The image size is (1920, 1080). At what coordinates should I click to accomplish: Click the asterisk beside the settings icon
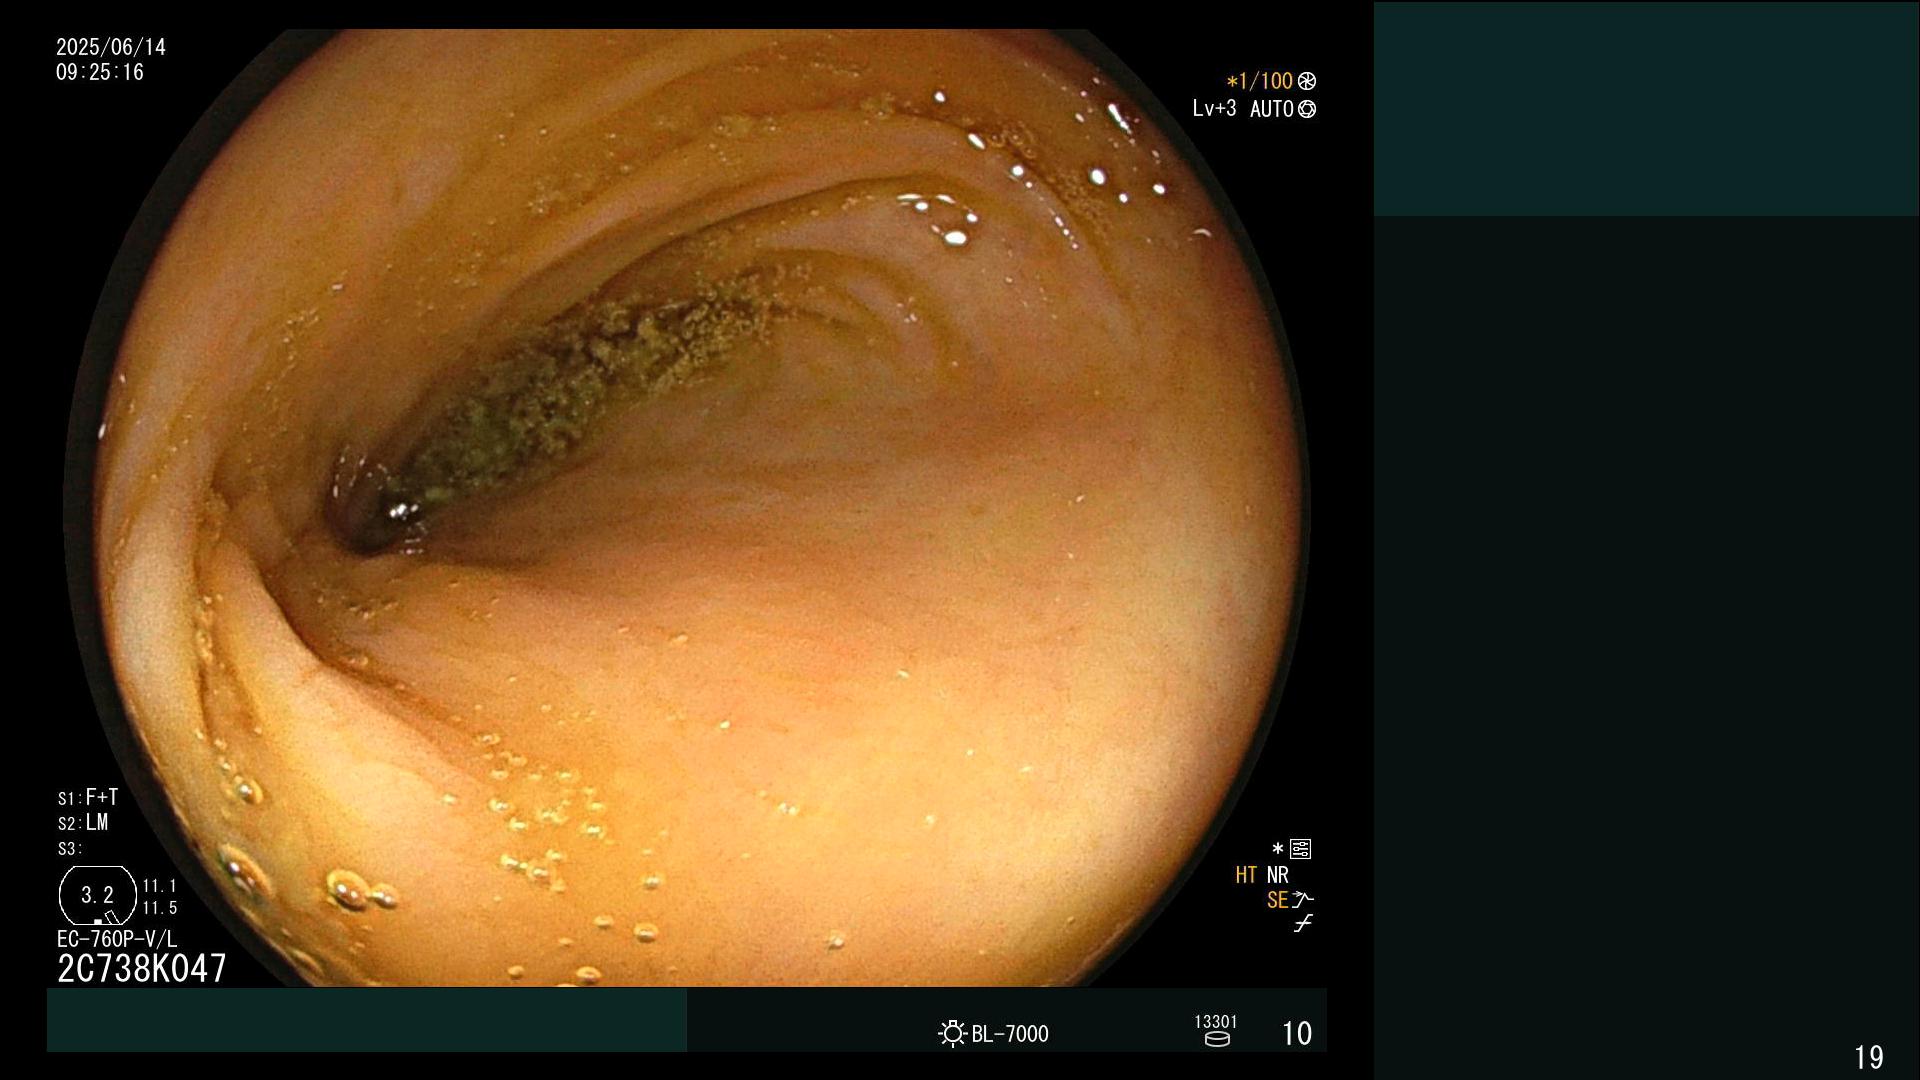(1278, 849)
